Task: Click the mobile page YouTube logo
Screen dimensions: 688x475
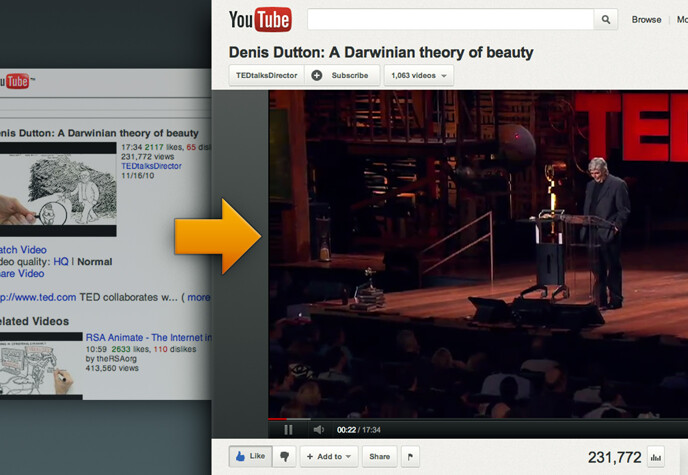Action: point(17,82)
